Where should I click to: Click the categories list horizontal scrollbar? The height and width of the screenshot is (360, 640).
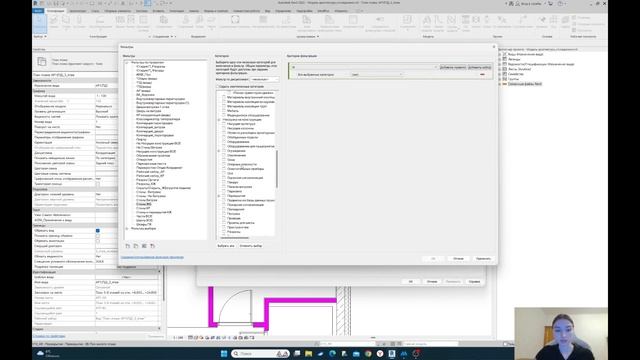(x=235, y=238)
